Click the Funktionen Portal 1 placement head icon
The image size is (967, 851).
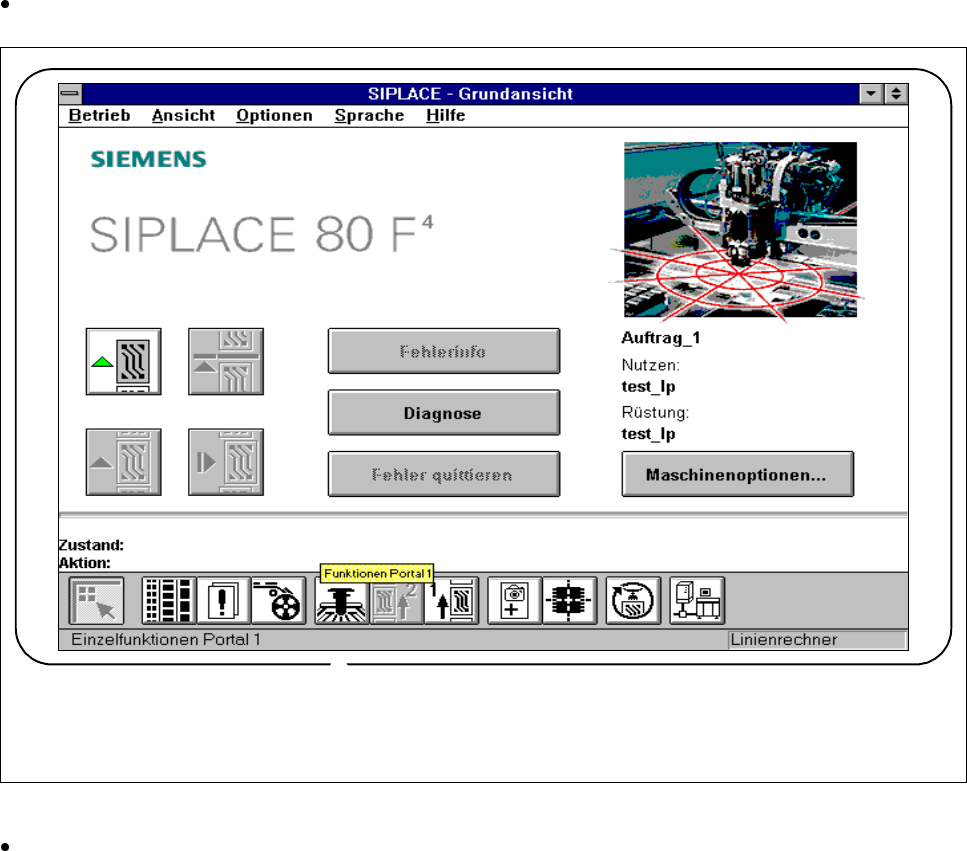[342, 602]
